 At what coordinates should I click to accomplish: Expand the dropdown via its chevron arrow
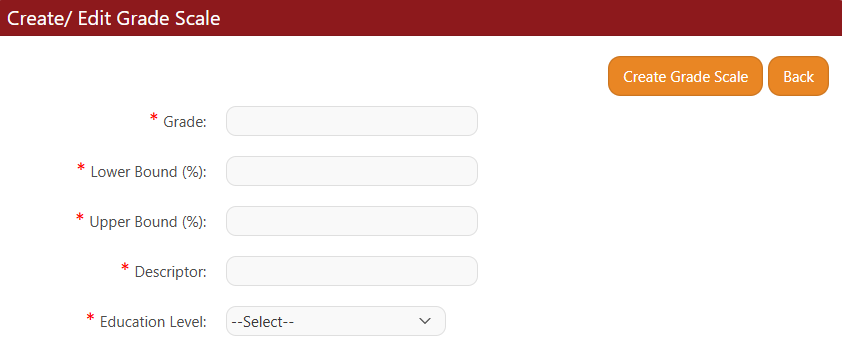tap(425, 321)
